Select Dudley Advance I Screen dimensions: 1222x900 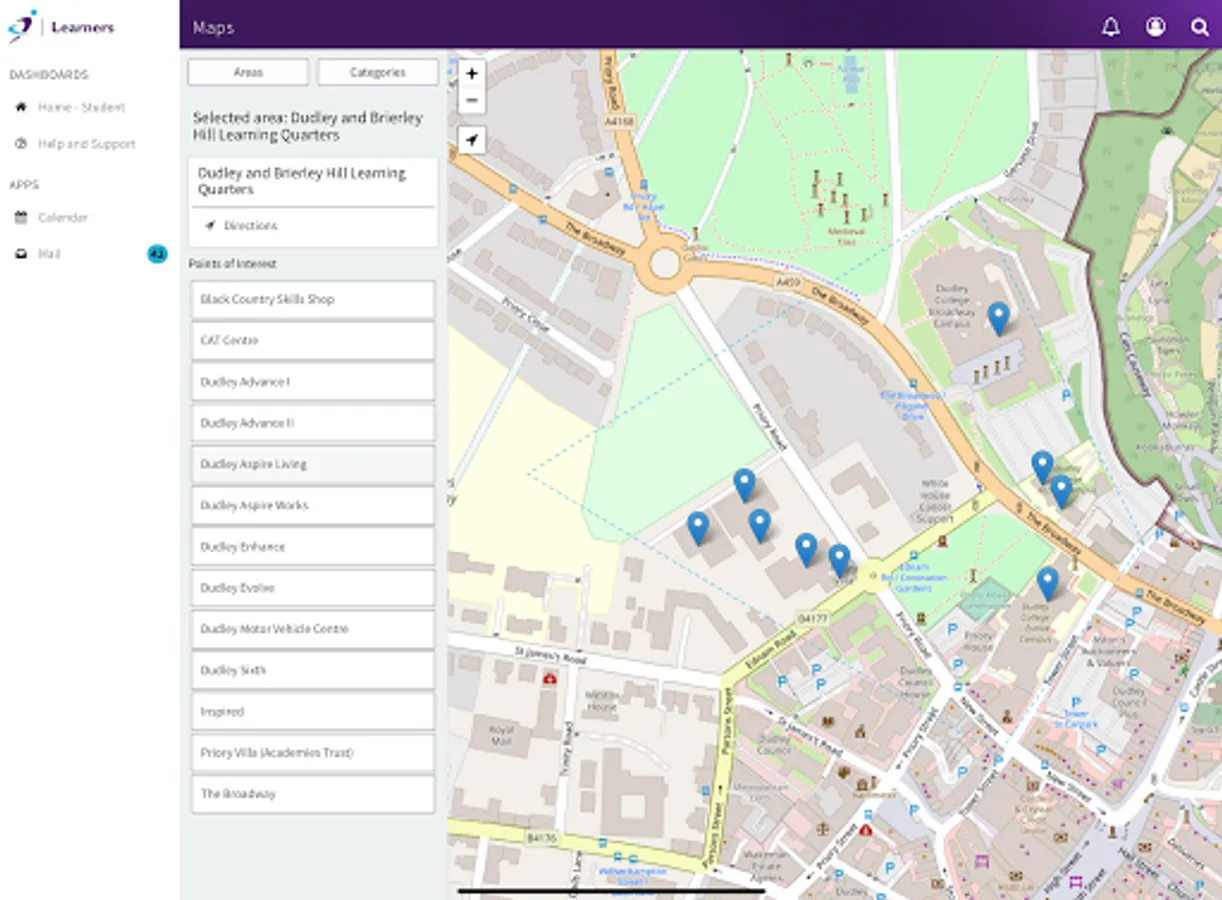(x=313, y=382)
